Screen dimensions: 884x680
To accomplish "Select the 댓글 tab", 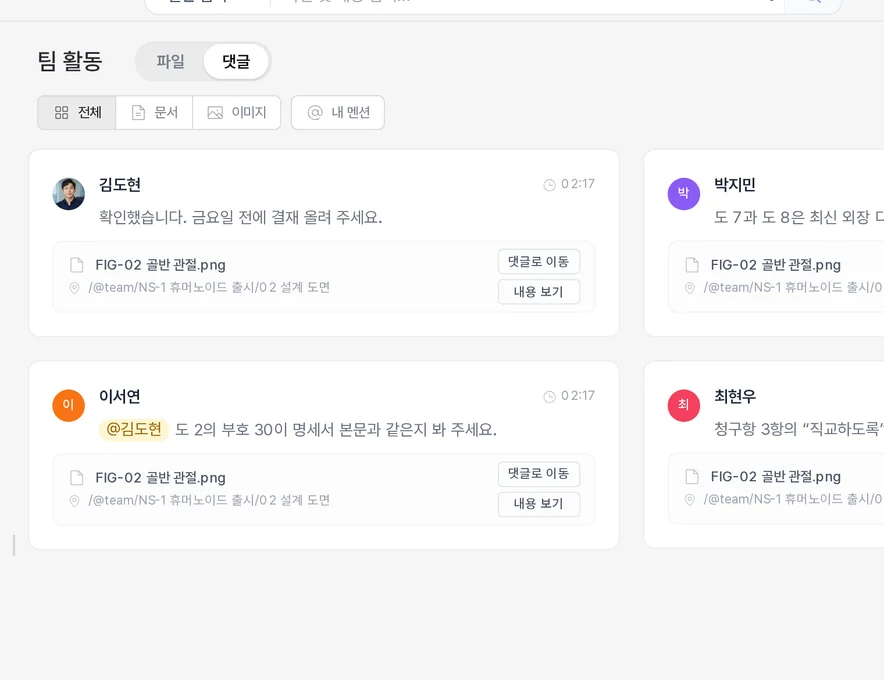I will [236, 61].
